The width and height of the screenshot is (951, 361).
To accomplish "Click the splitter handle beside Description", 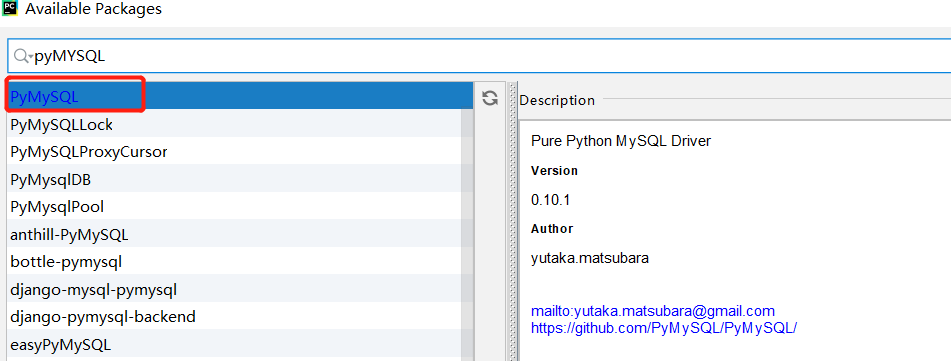I will (x=512, y=221).
